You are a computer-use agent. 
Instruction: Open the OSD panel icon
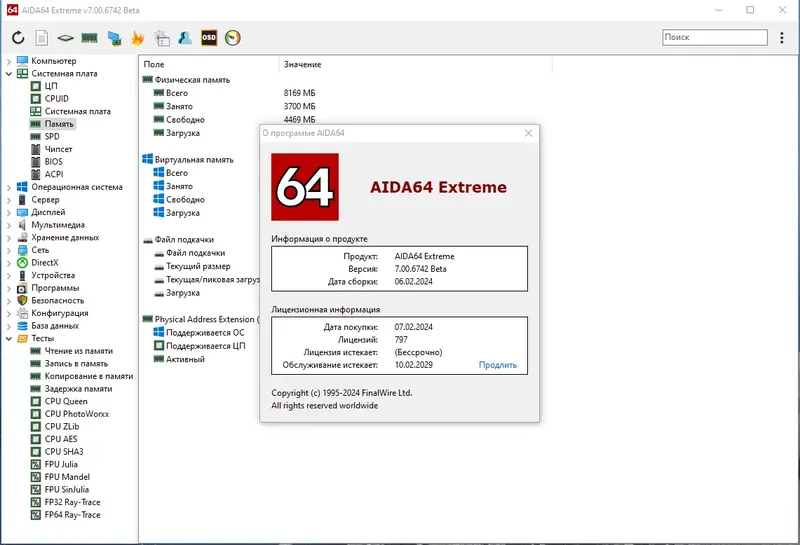click(209, 38)
